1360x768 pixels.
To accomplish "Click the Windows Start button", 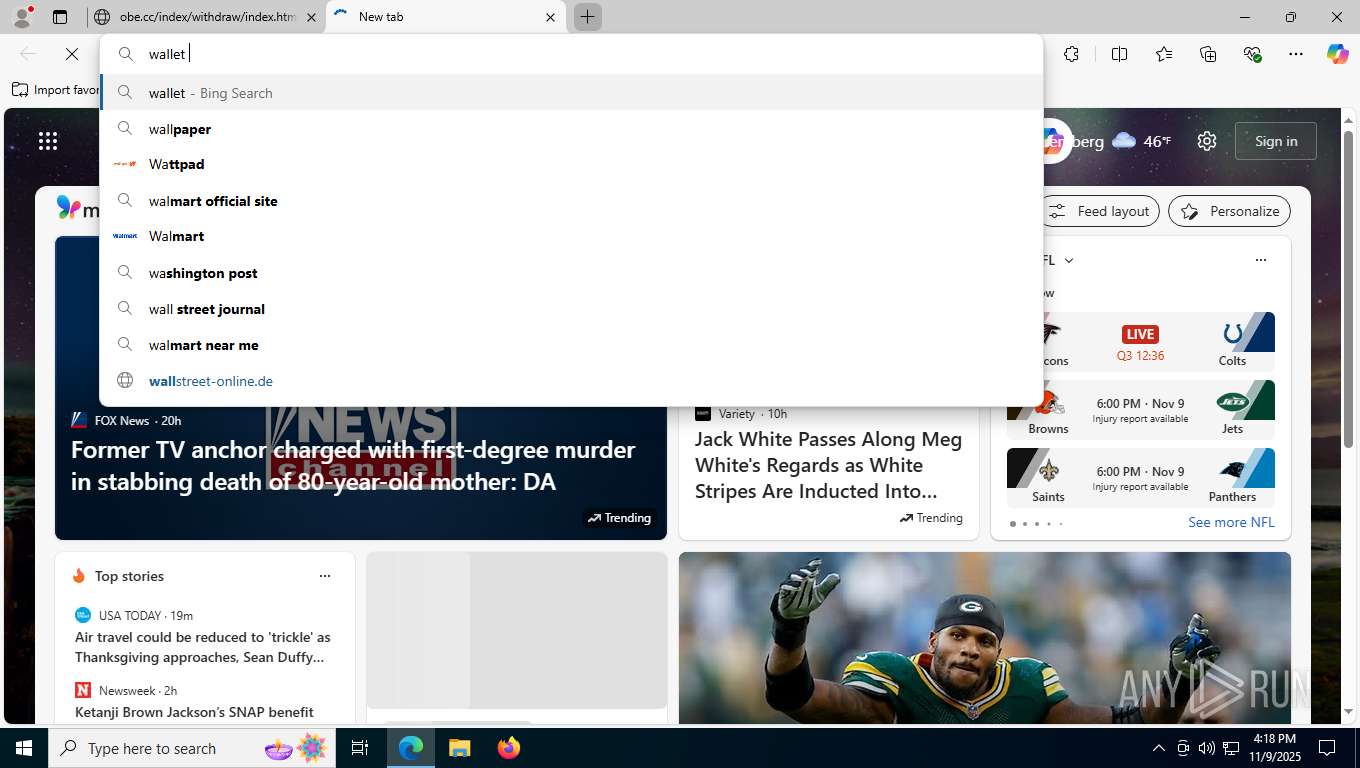I will point(23,748).
